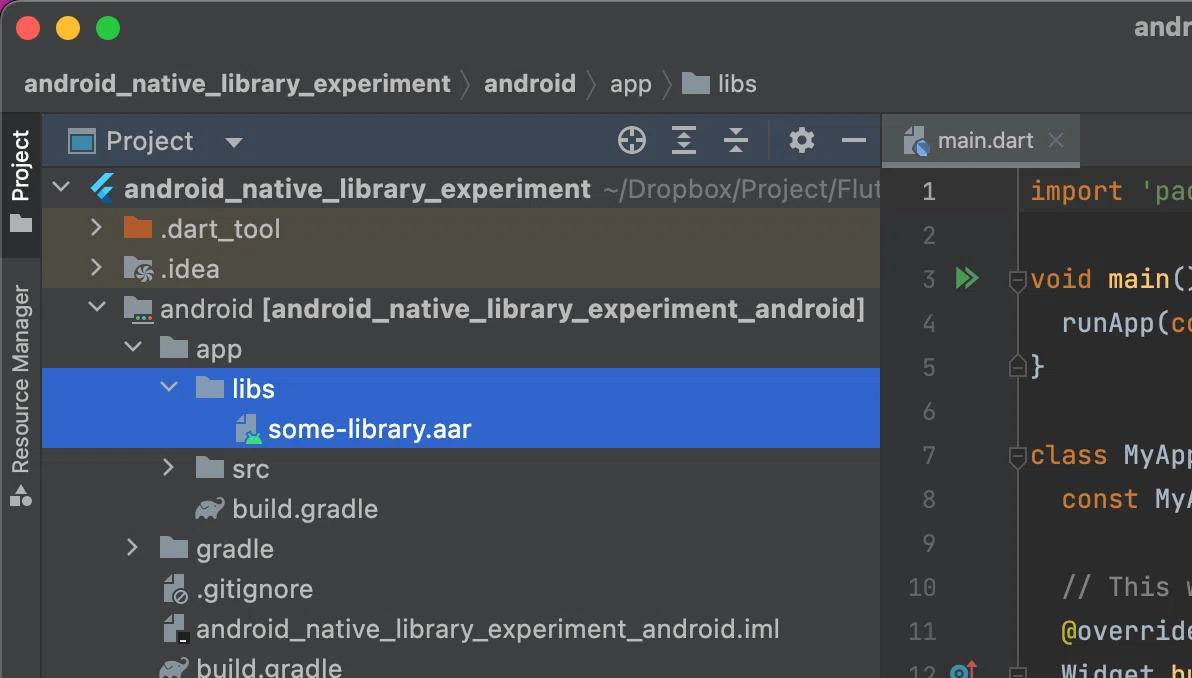Click the .iml file icon
This screenshot has width=1192, height=678.
(176, 629)
